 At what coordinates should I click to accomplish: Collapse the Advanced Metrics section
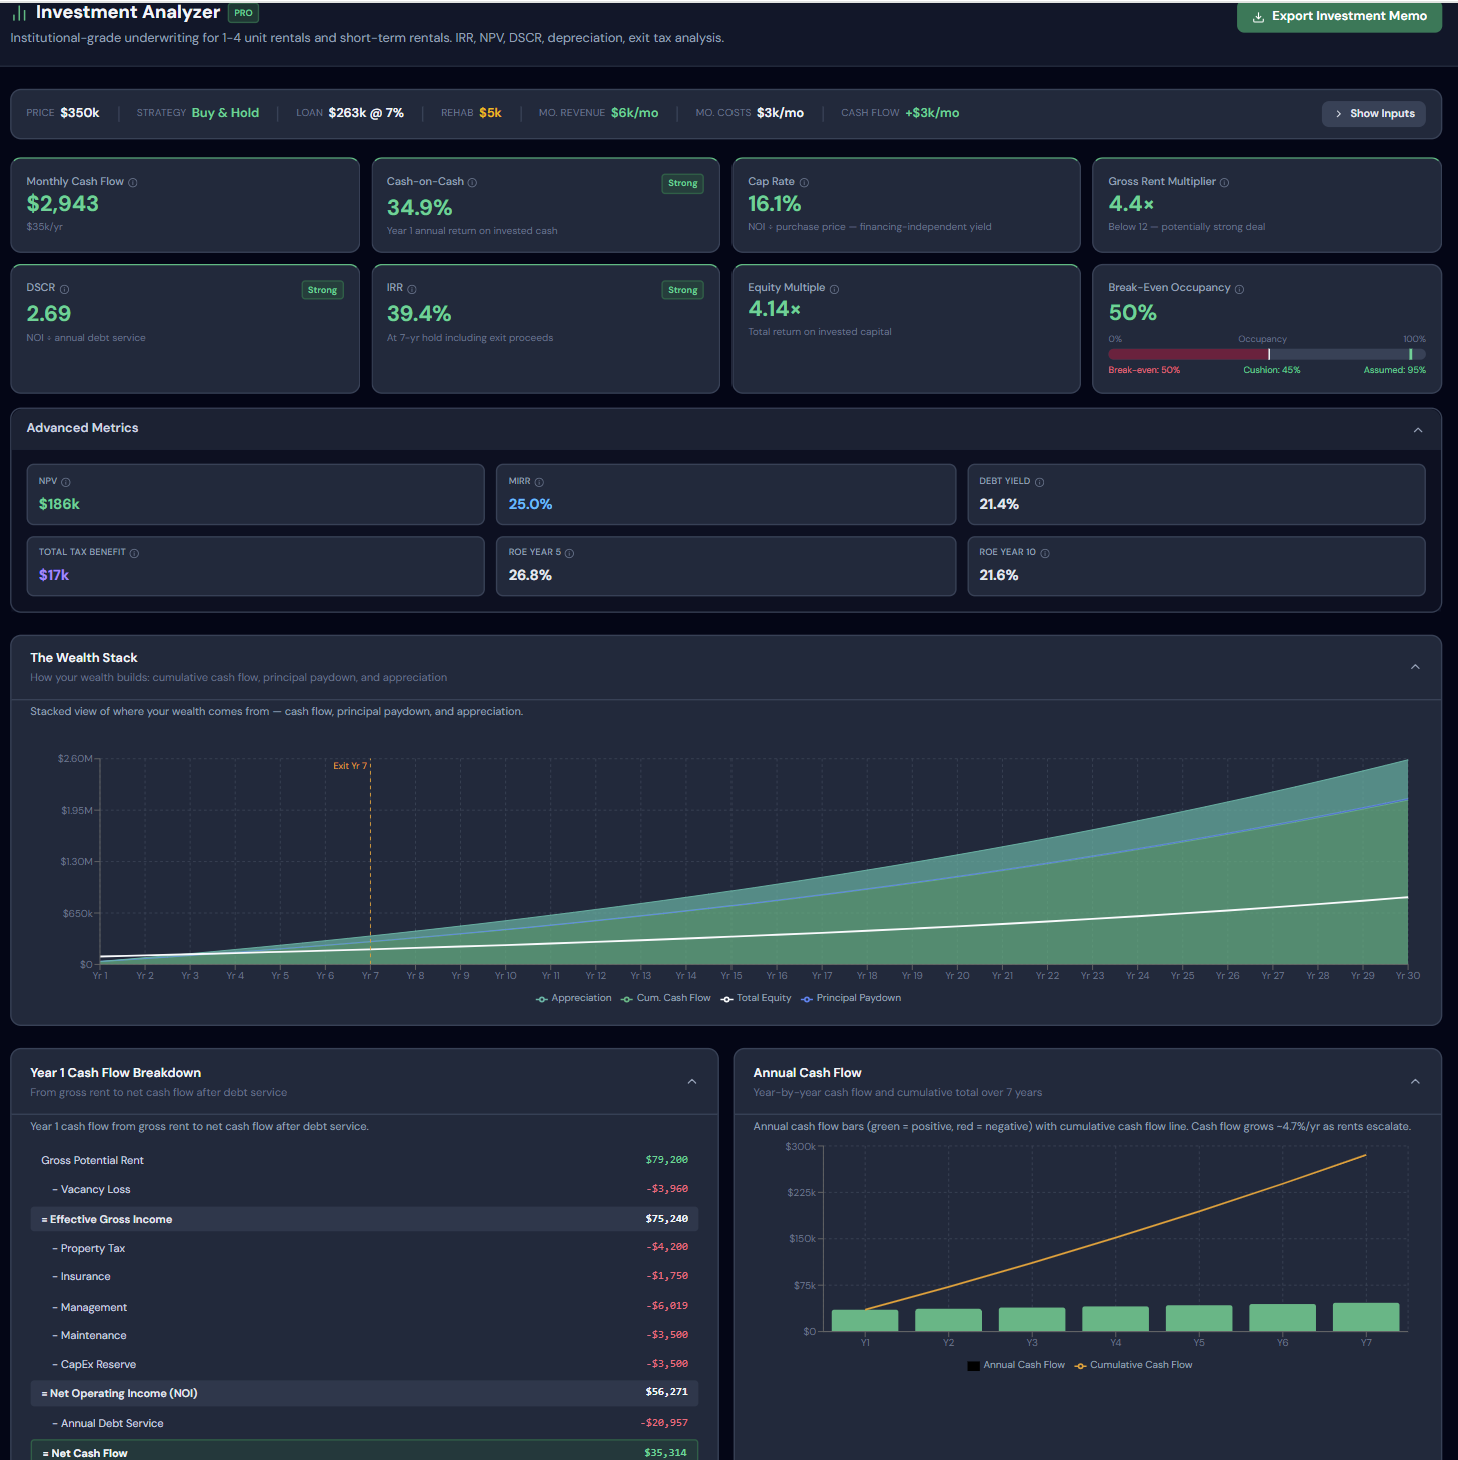[x=1417, y=430]
